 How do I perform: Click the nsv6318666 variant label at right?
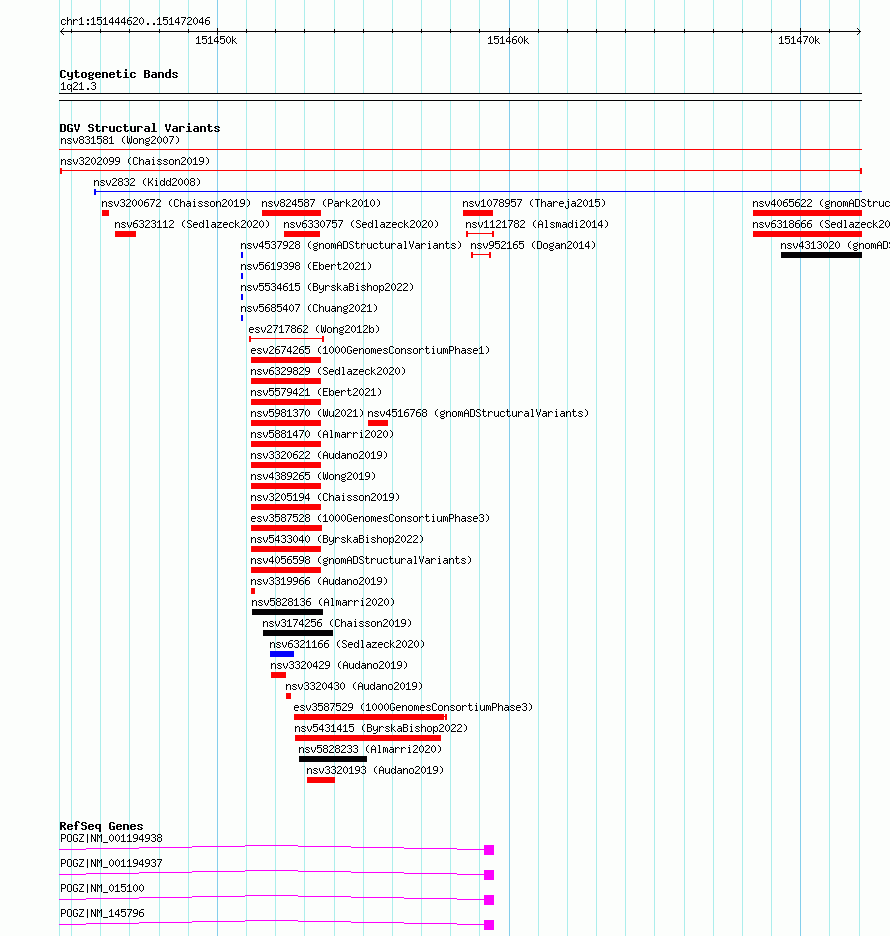point(821,224)
